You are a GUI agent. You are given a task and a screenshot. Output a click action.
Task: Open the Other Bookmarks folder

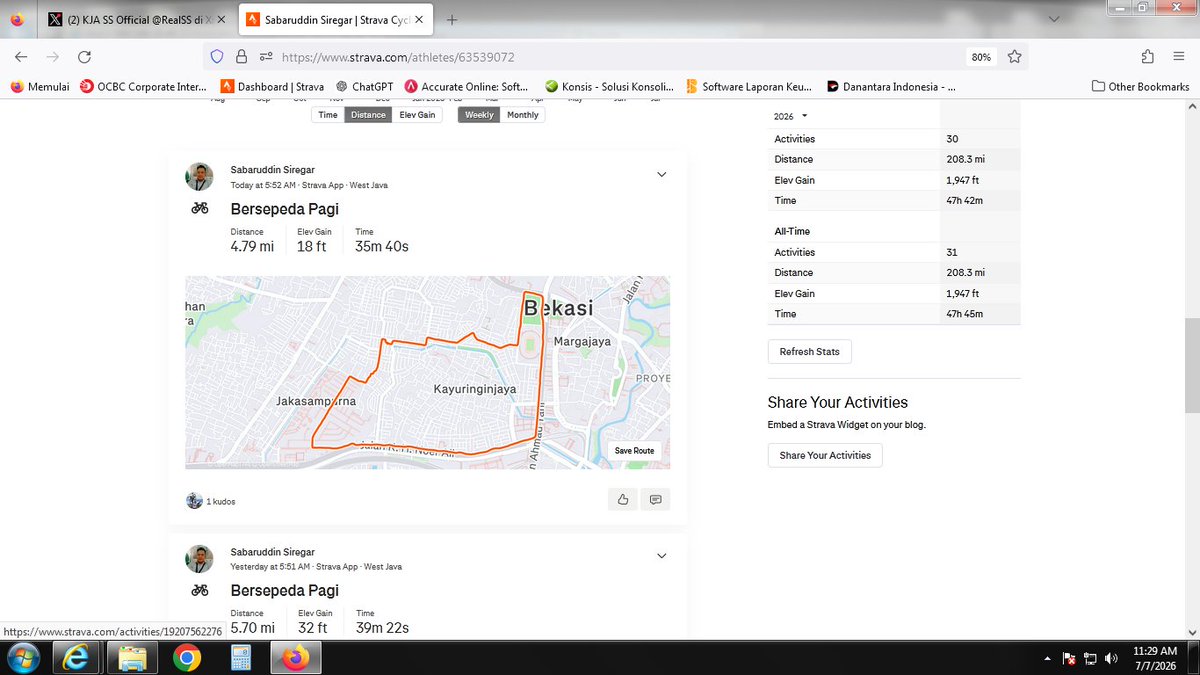pos(1140,86)
